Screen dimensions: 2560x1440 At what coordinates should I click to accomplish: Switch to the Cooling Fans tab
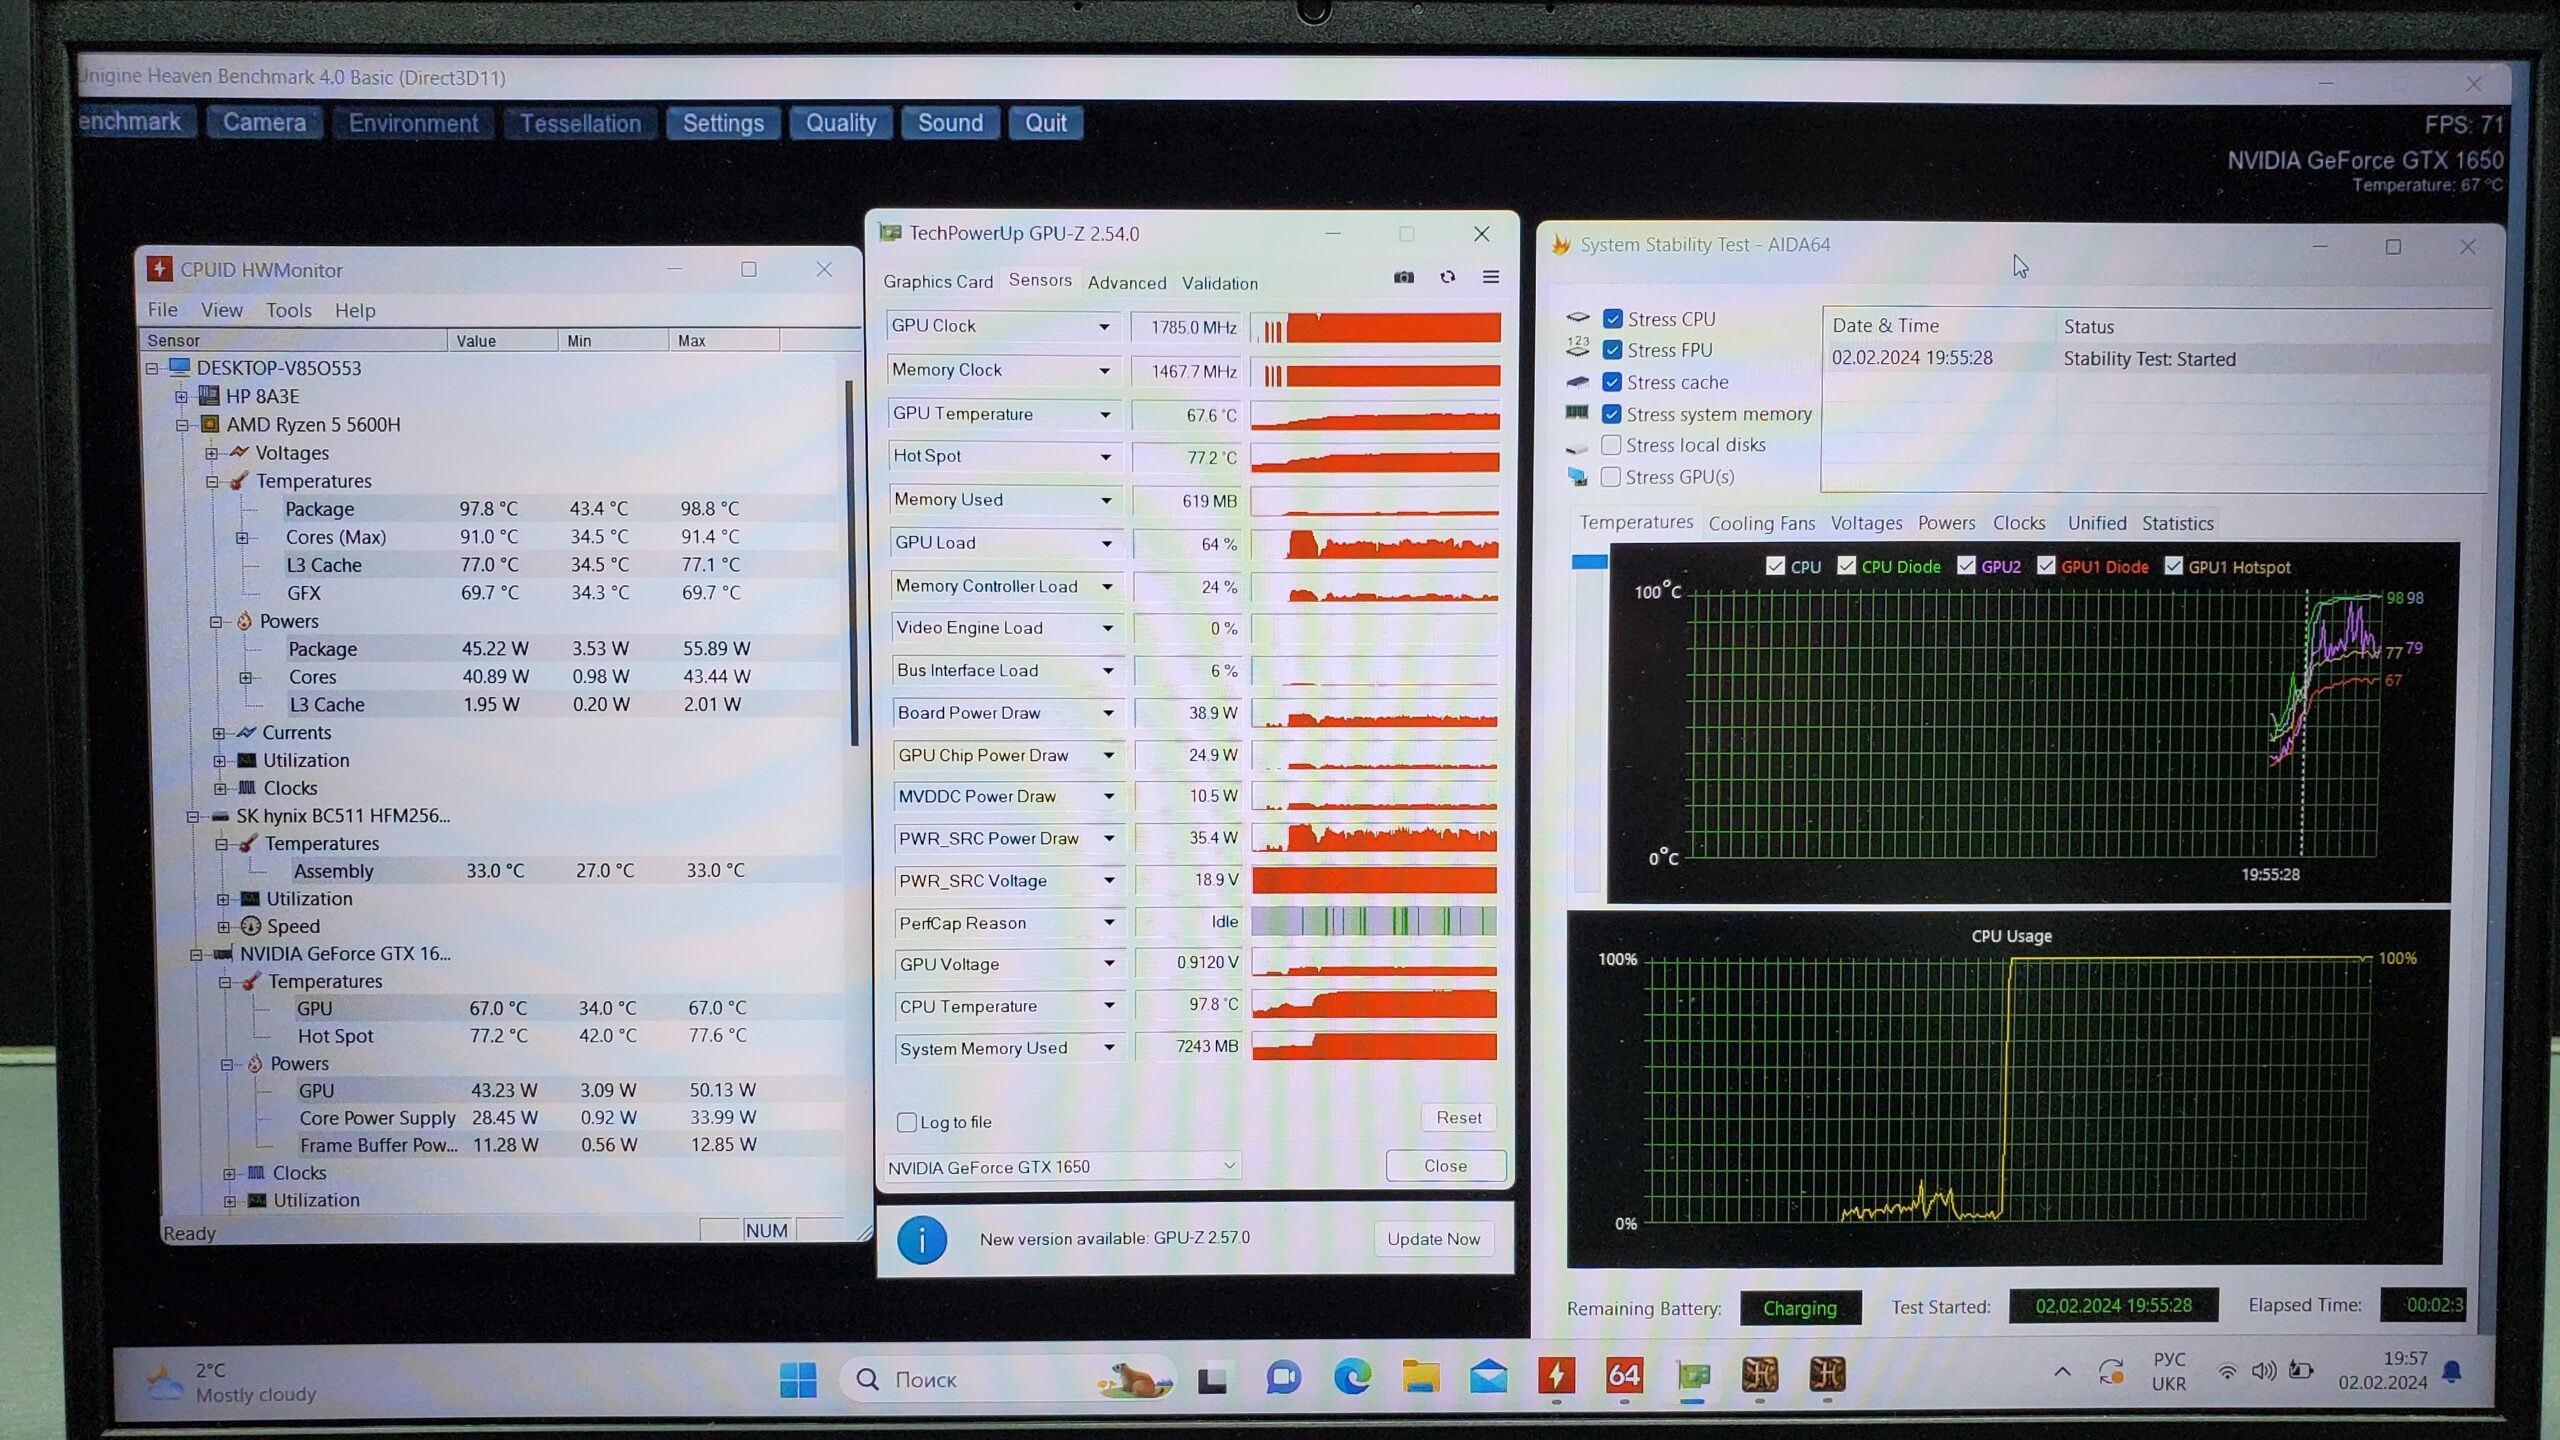1761,523
